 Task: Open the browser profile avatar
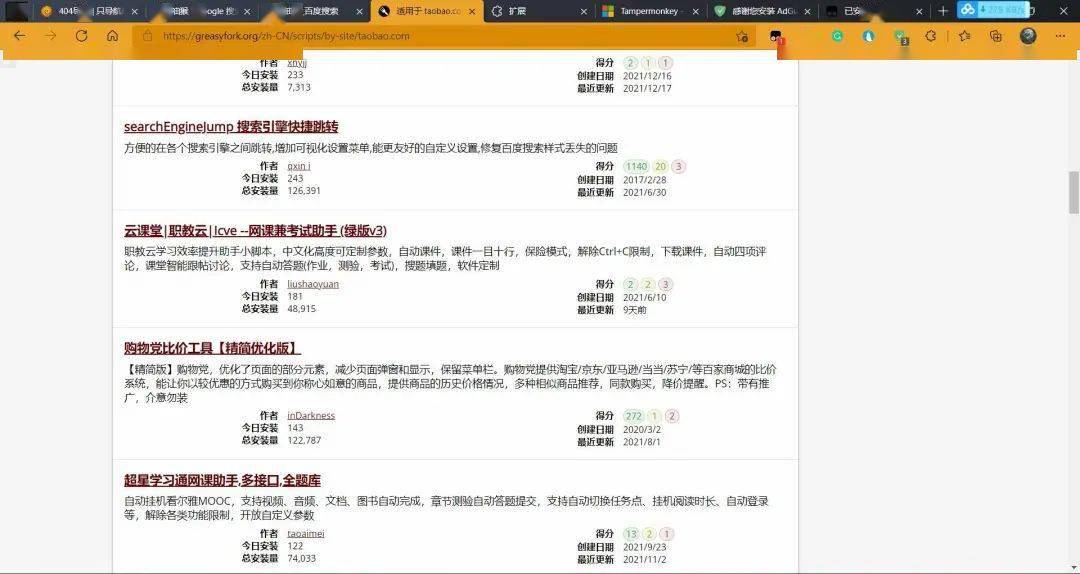click(1028, 36)
